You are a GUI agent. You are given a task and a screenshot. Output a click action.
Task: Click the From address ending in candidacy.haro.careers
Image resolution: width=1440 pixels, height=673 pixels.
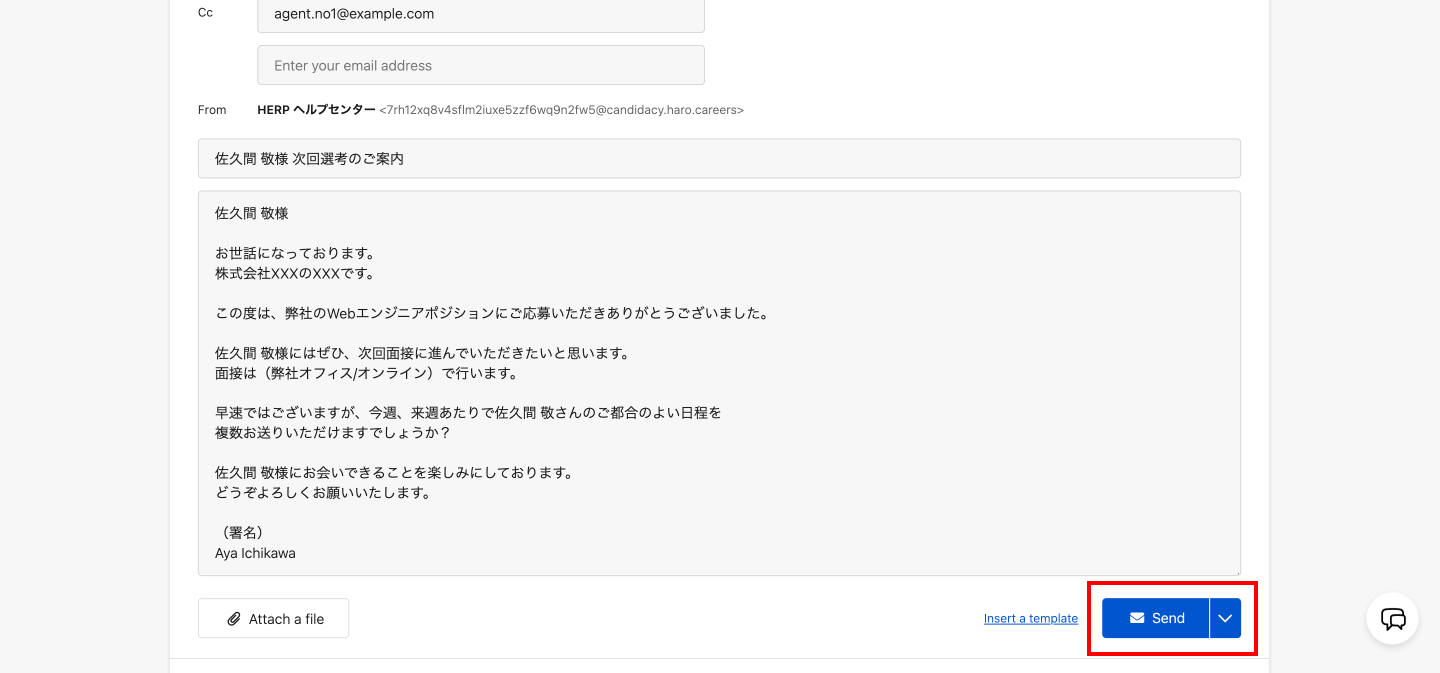pos(561,110)
